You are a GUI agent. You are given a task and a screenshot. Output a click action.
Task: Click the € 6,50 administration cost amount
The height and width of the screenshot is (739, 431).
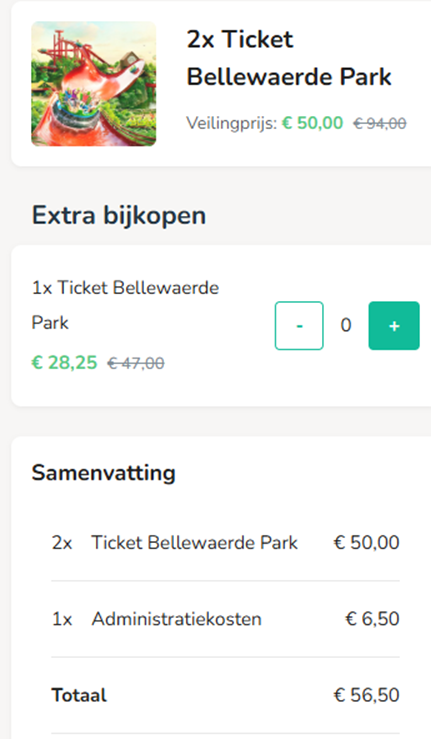point(372,619)
